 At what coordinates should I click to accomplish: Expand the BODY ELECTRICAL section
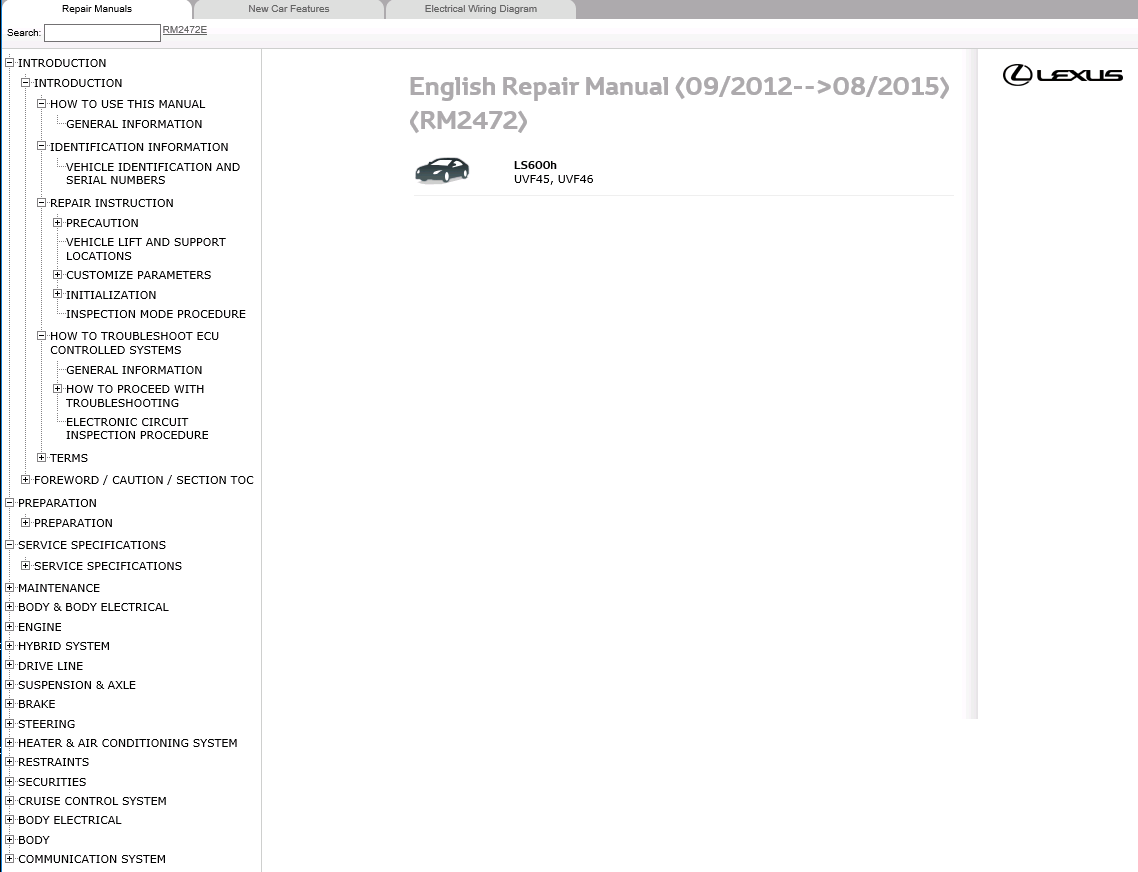pos(9,820)
